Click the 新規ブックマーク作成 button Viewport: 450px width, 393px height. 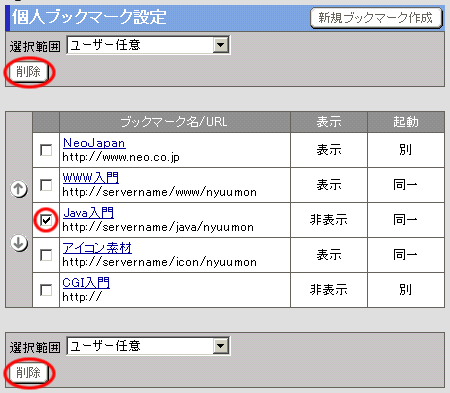pos(376,18)
